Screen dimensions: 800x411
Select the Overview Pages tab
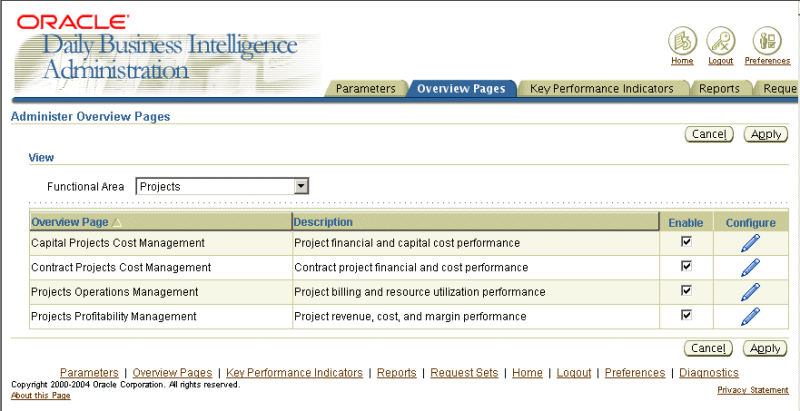(x=461, y=89)
